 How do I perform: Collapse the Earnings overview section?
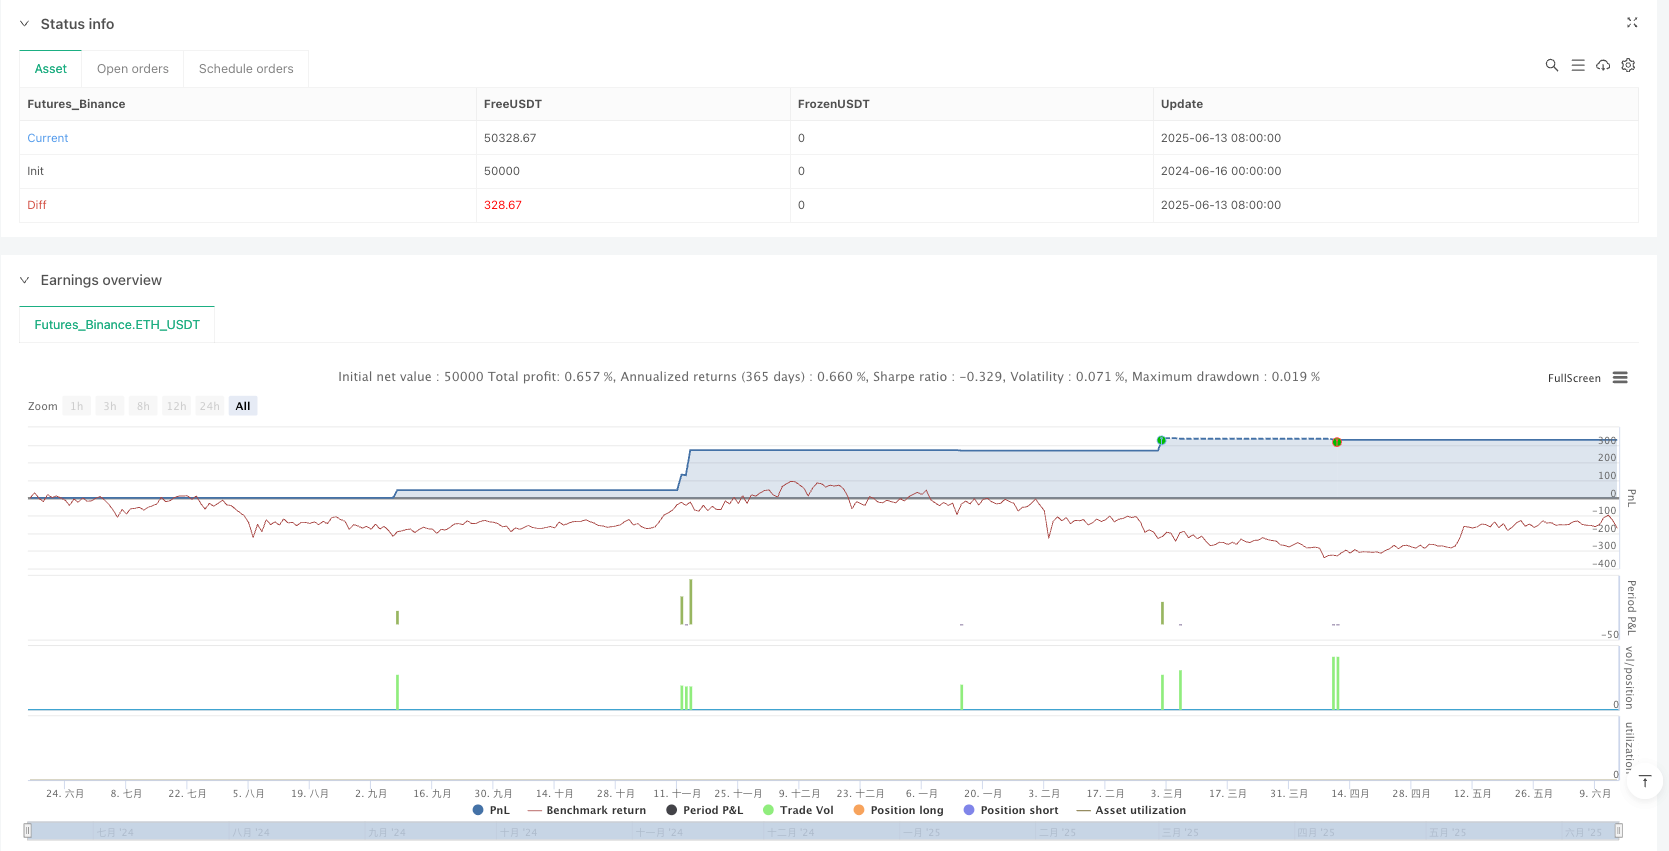coord(25,280)
